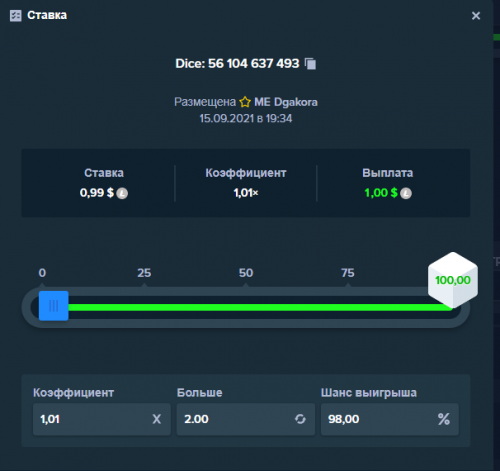Click the Больше input with 2.00
This screenshot has width=500, height=471.
tap(246, 419)
